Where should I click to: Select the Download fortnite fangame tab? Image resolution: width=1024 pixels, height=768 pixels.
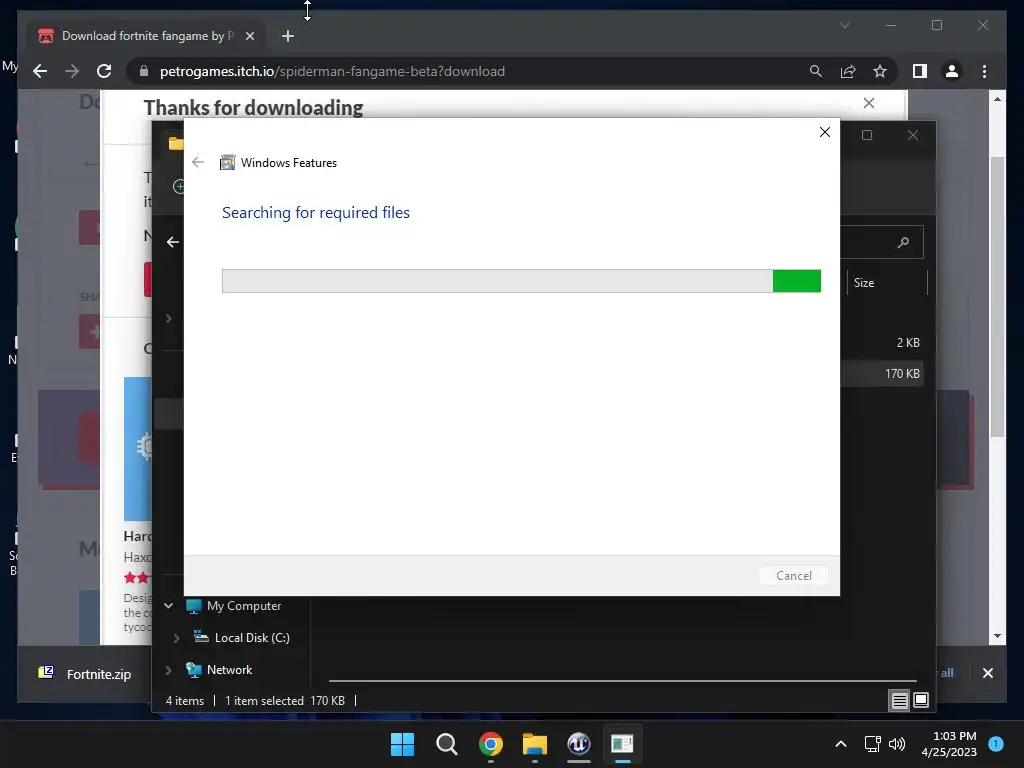(x=146, y=36)
